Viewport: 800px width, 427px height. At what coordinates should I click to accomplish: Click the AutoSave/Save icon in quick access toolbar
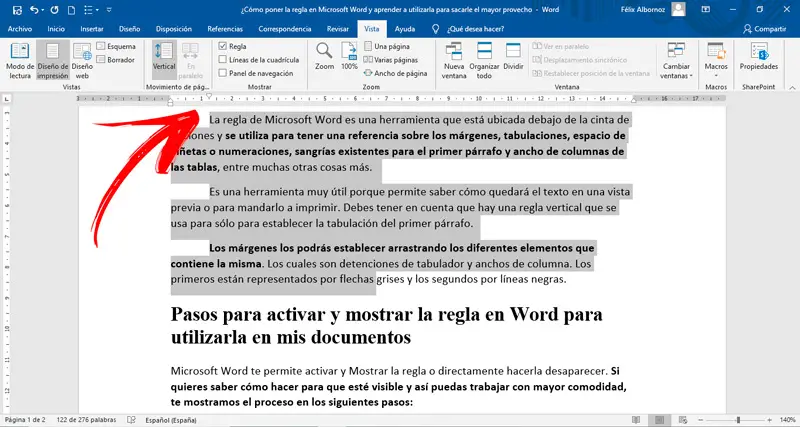tap(17, 10)
